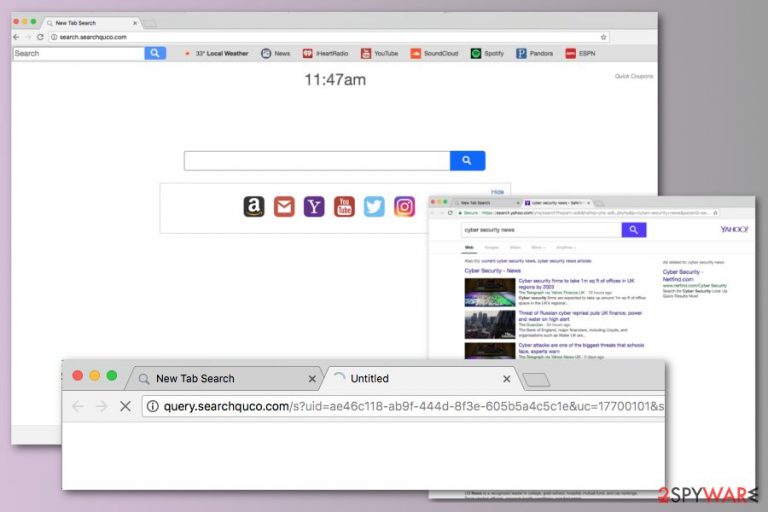
Task: Open the Yahoo shortcut icon
Action: coord(314,207)
